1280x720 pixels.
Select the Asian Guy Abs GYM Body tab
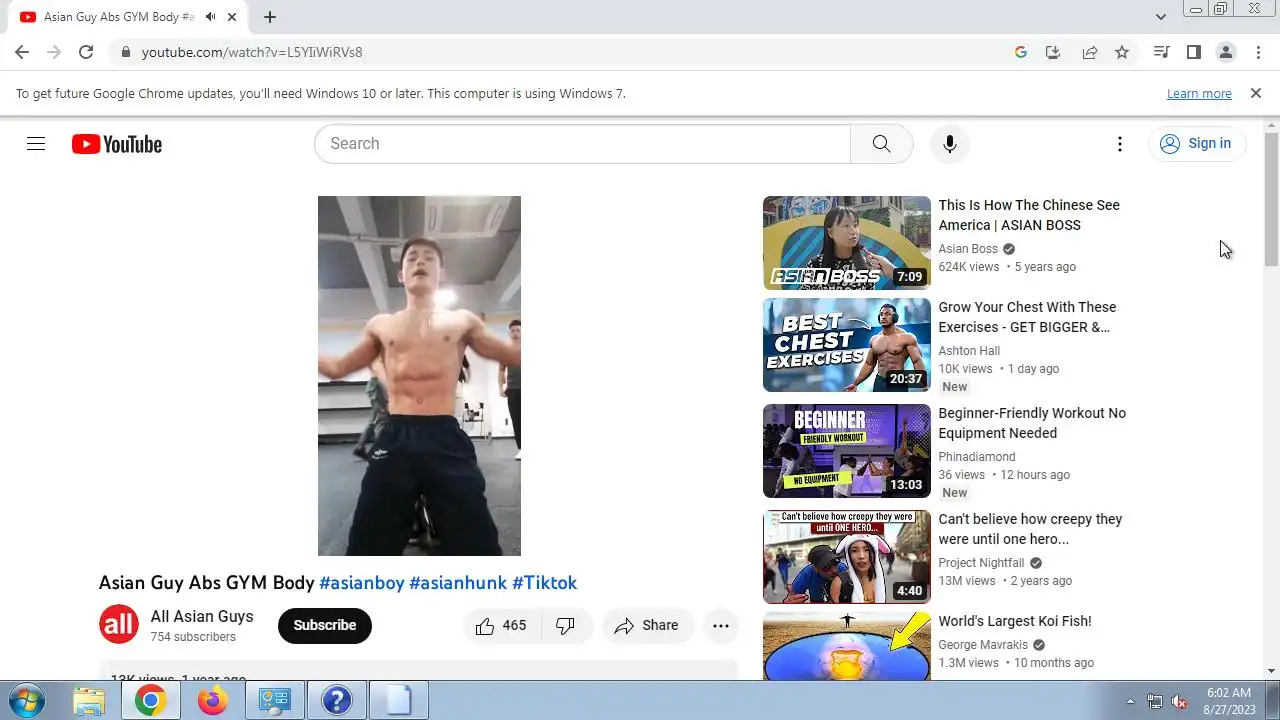pyautogui.click(x=118, y=17)
